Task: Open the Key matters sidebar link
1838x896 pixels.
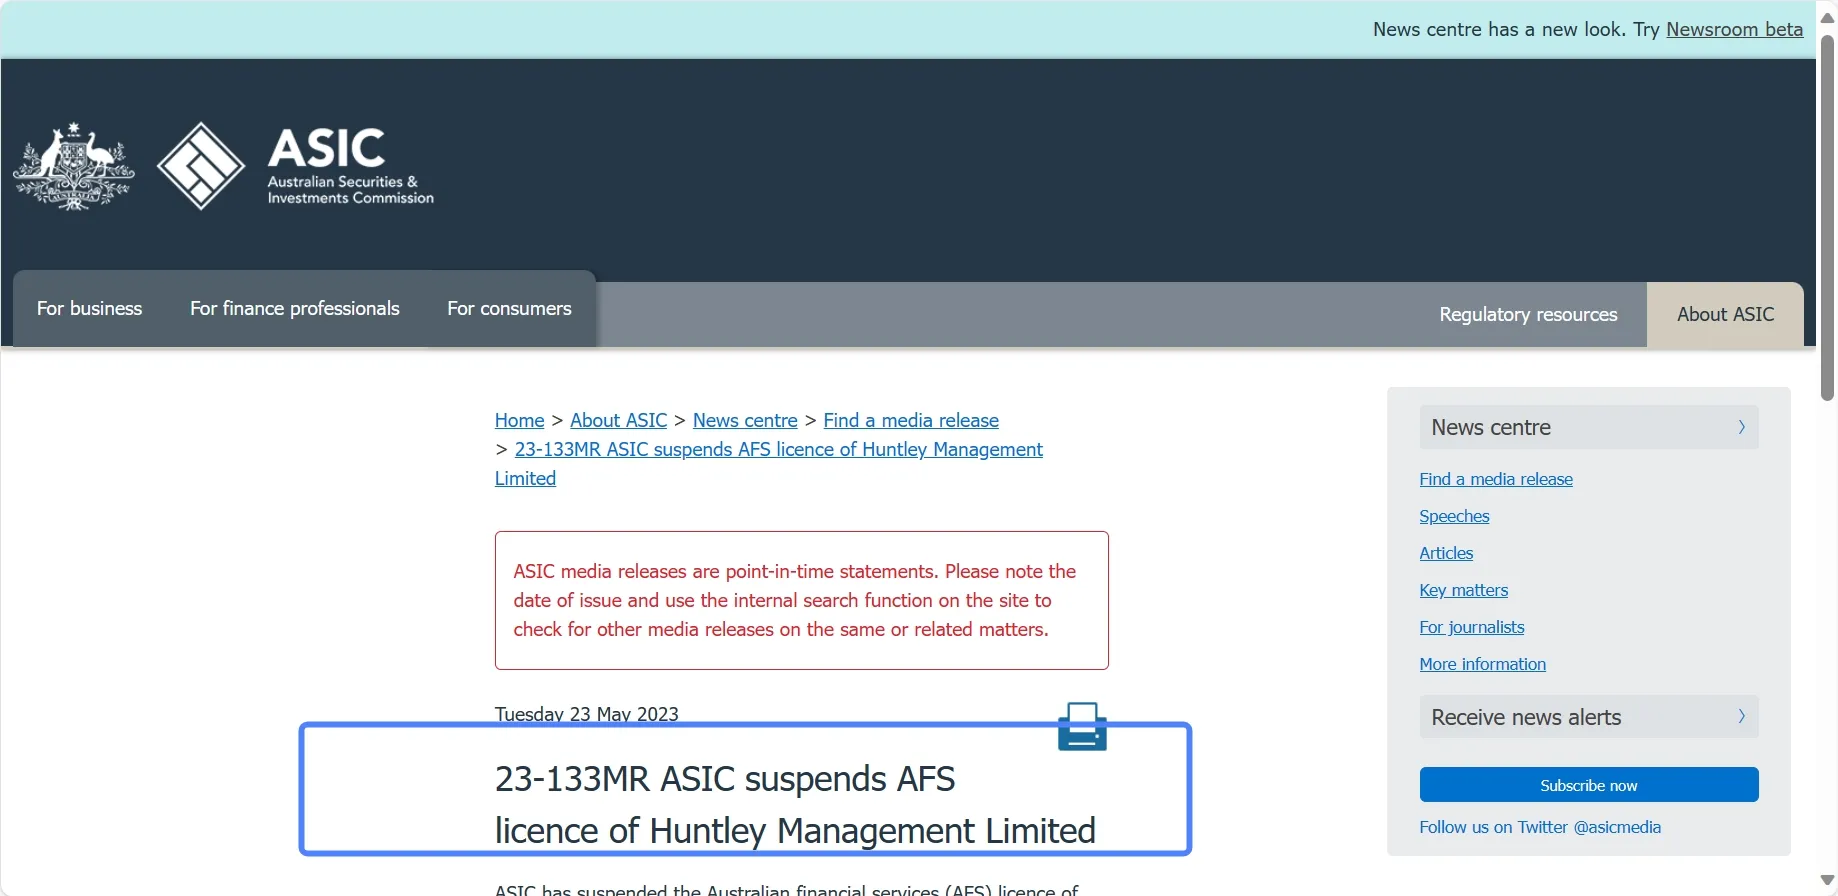Action: click(1464, 590)
